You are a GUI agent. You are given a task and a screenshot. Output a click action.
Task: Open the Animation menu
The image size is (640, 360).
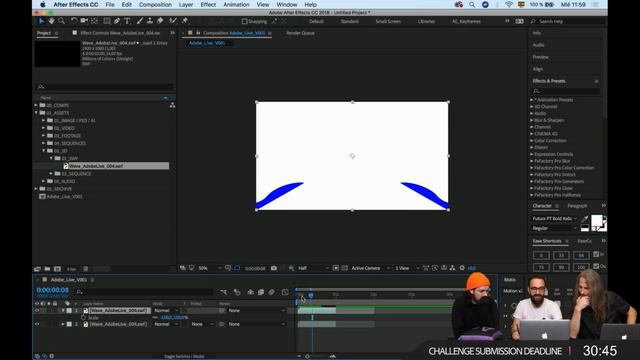coord(236,4)
